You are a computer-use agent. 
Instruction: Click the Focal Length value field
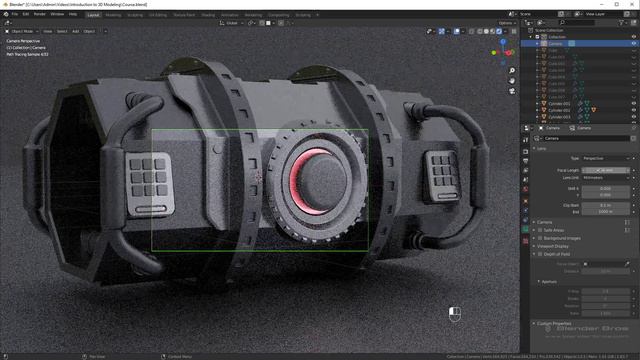pyautogui.click(x=606, y=170)
